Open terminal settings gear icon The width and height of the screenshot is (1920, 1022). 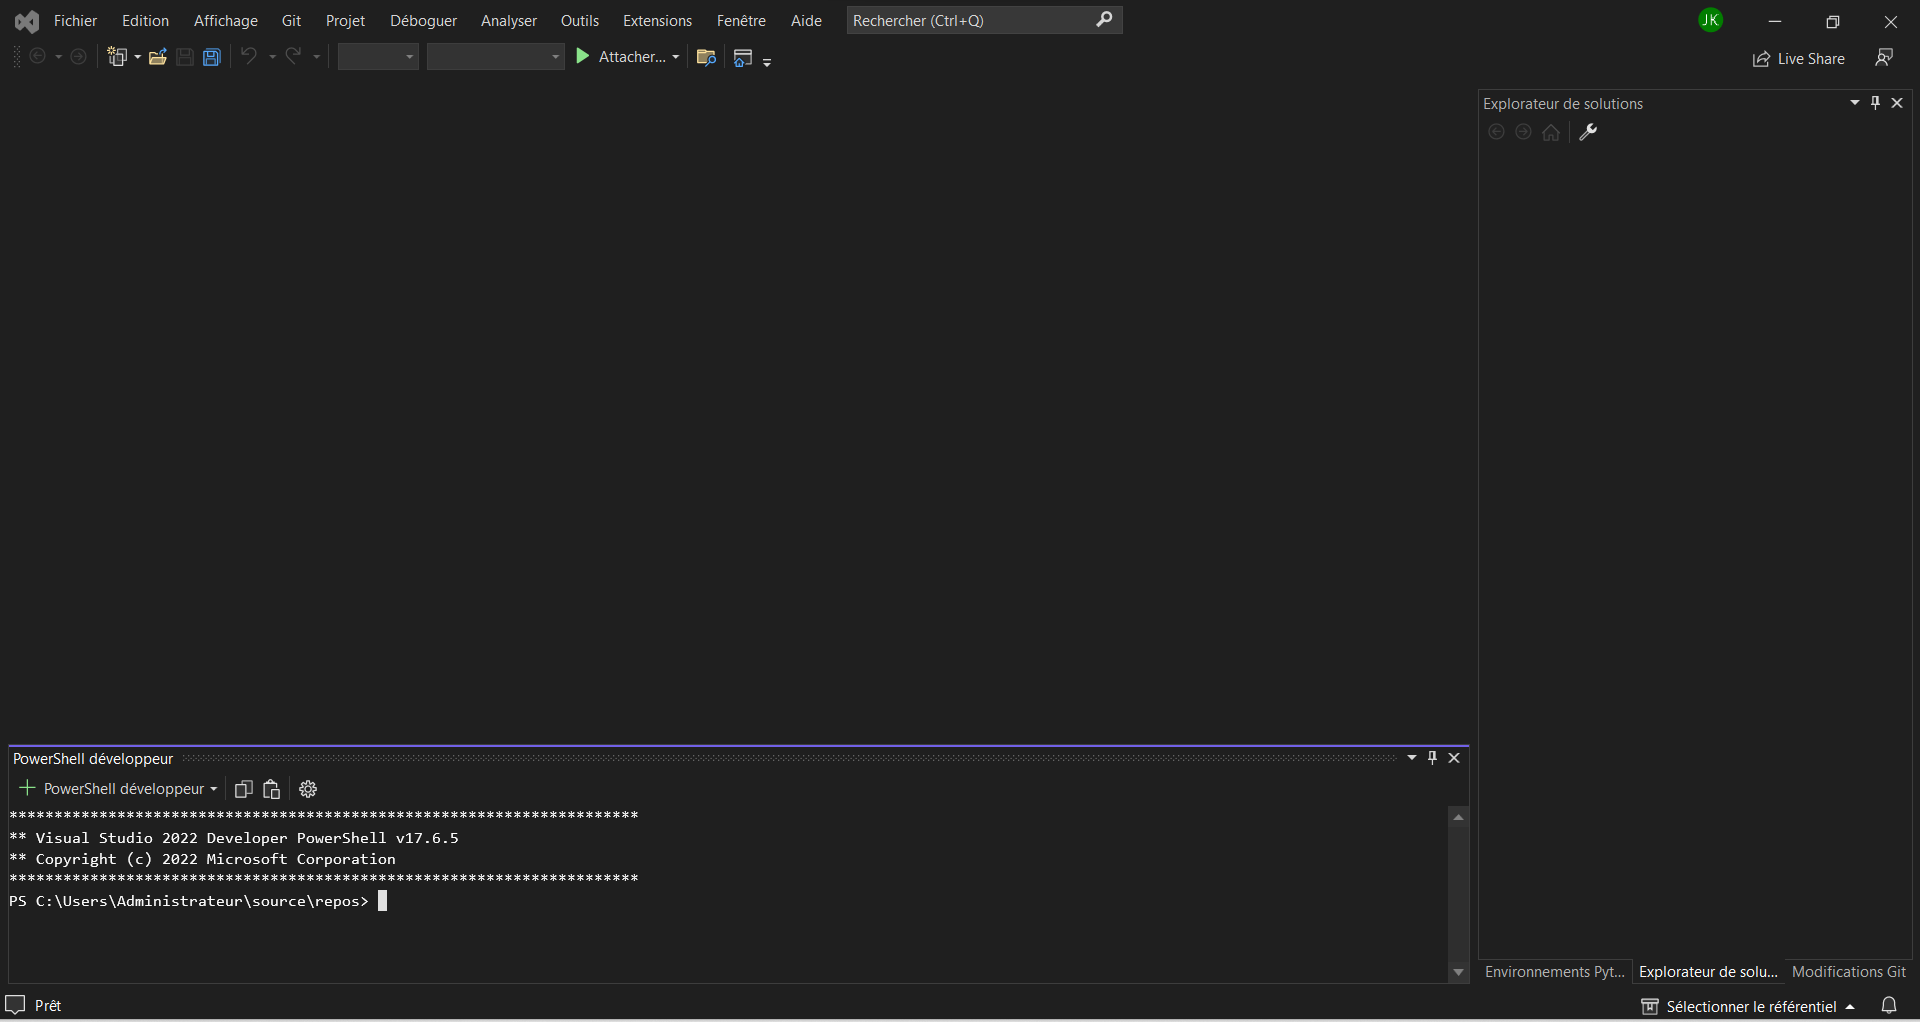308,789
